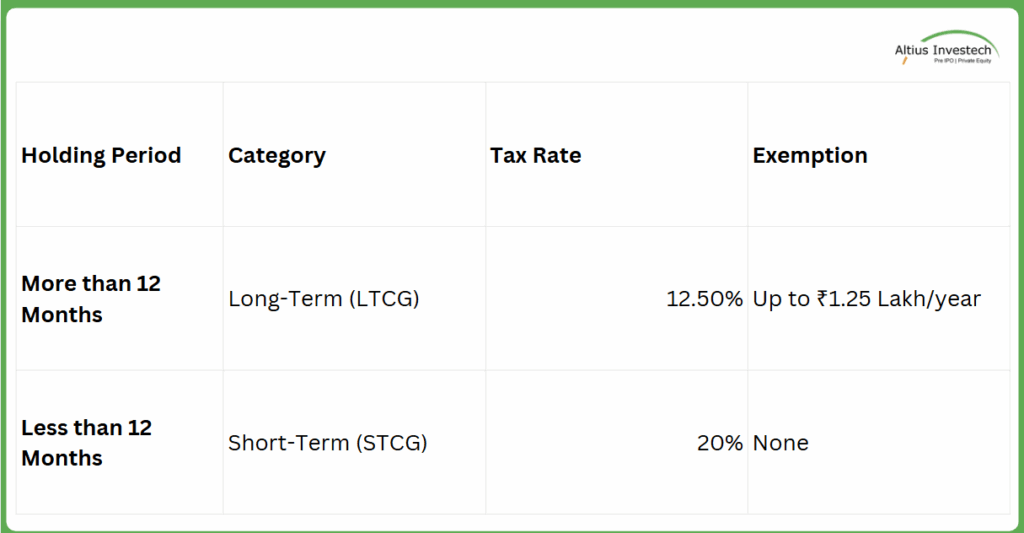Select the Holding Period column header
Viewport: 1024px width, 533px height.
click(101, 155)
